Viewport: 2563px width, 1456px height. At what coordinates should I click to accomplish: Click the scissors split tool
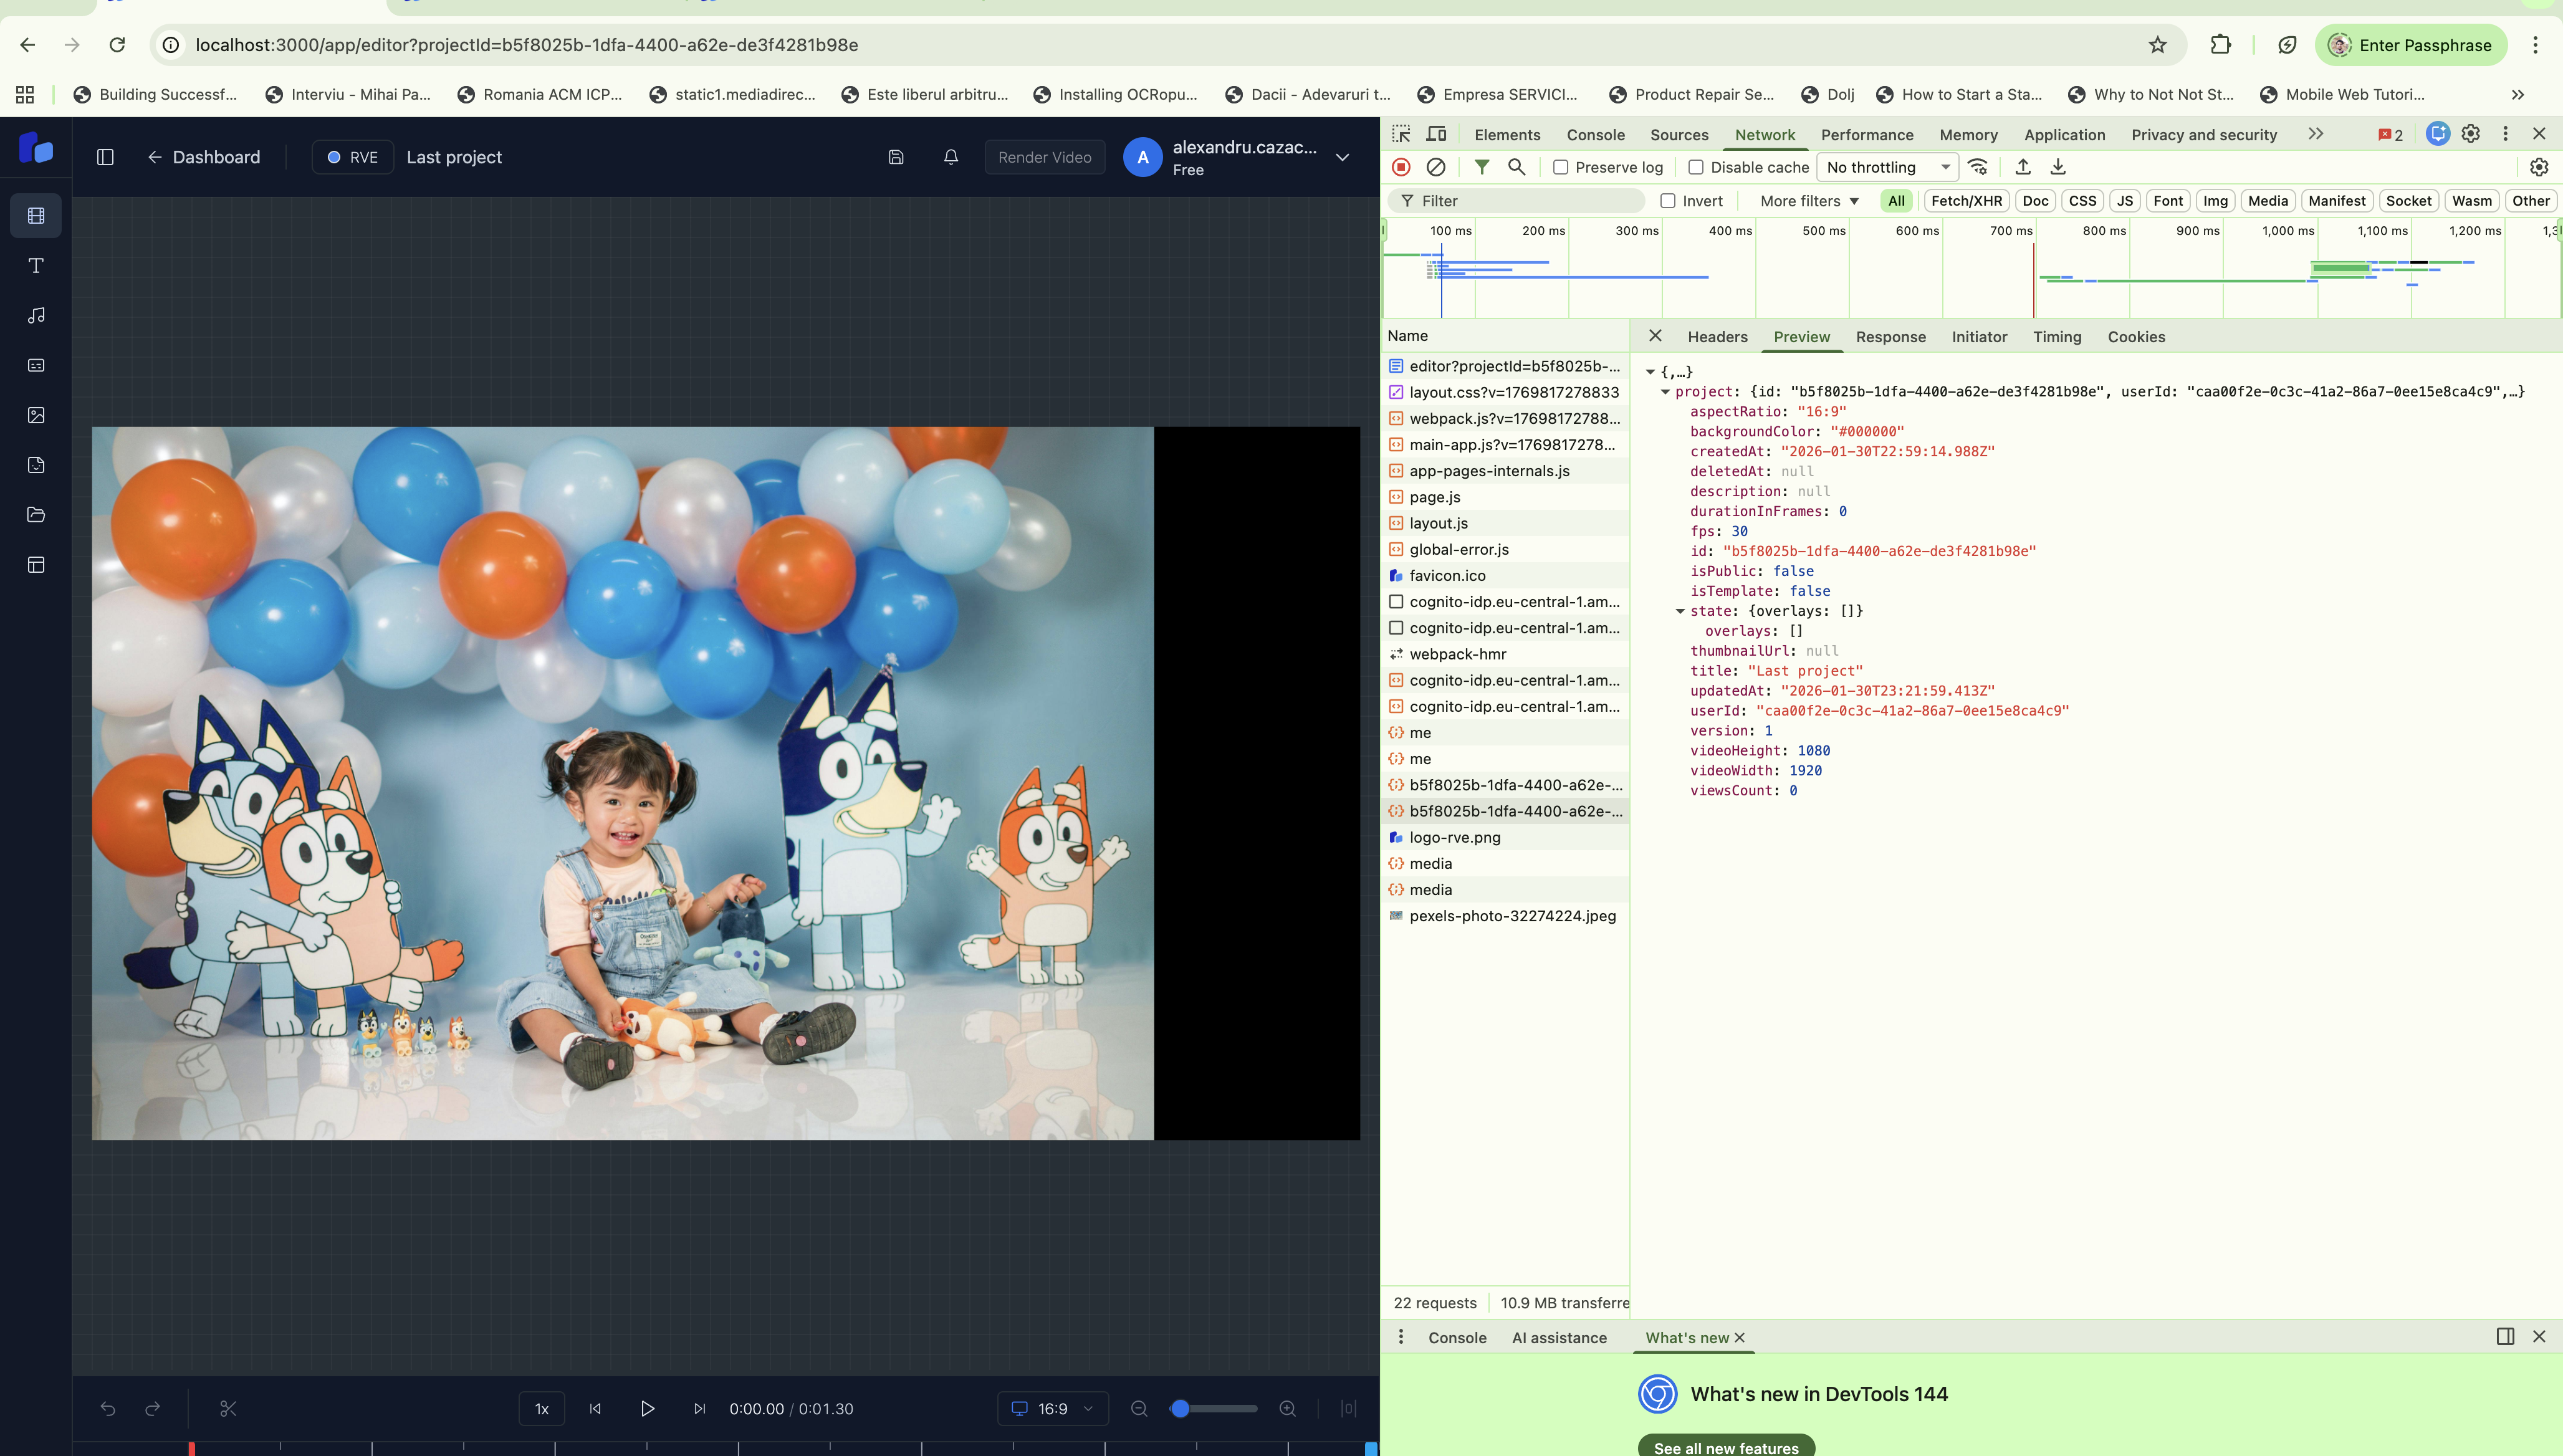coord(228,1408)
